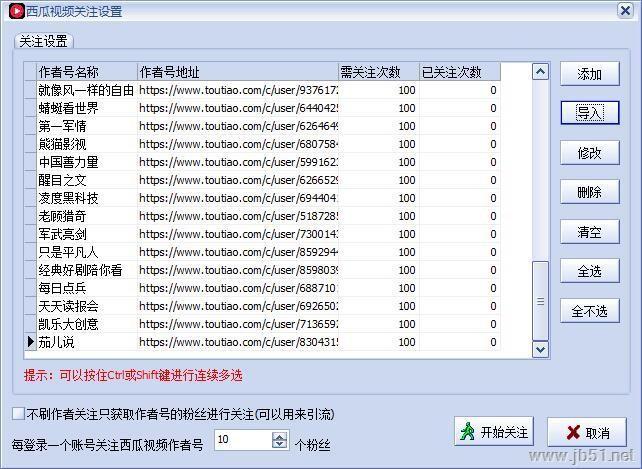642x469 pixels.
Task: Start following with 开始关注 button
Action: (494, 432)
